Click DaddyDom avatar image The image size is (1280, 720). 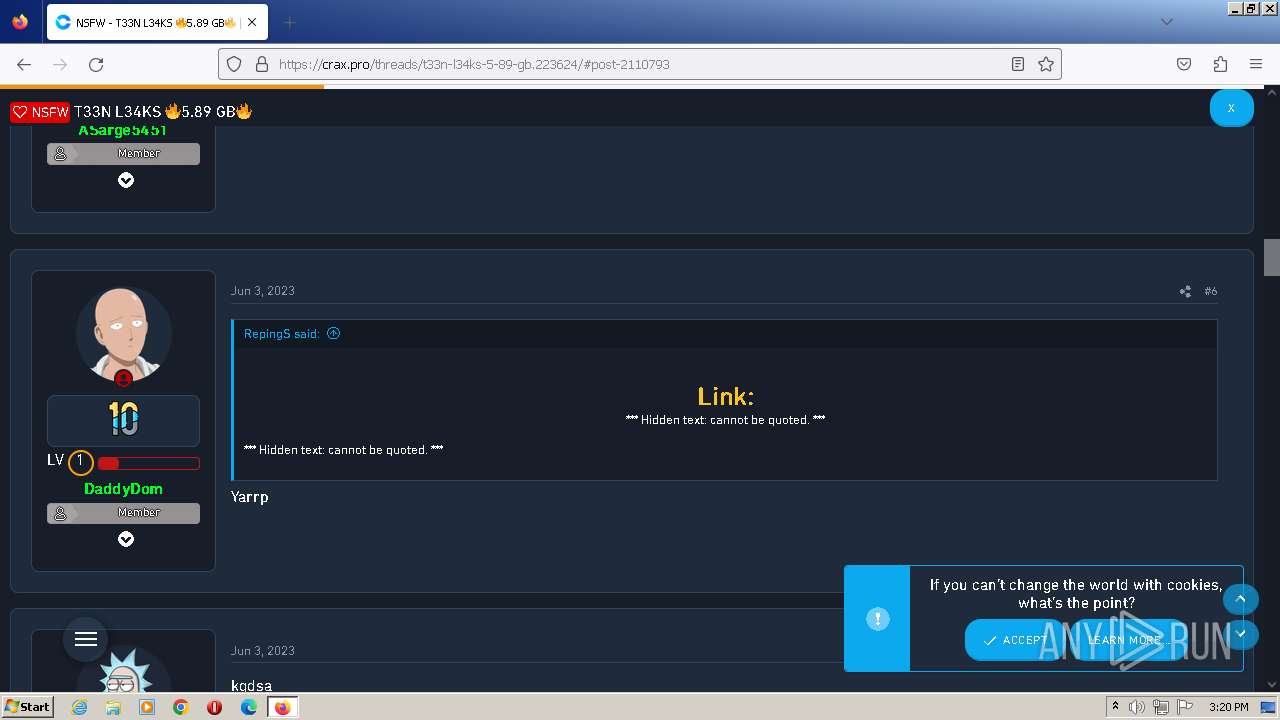click(x=123, y=334)
